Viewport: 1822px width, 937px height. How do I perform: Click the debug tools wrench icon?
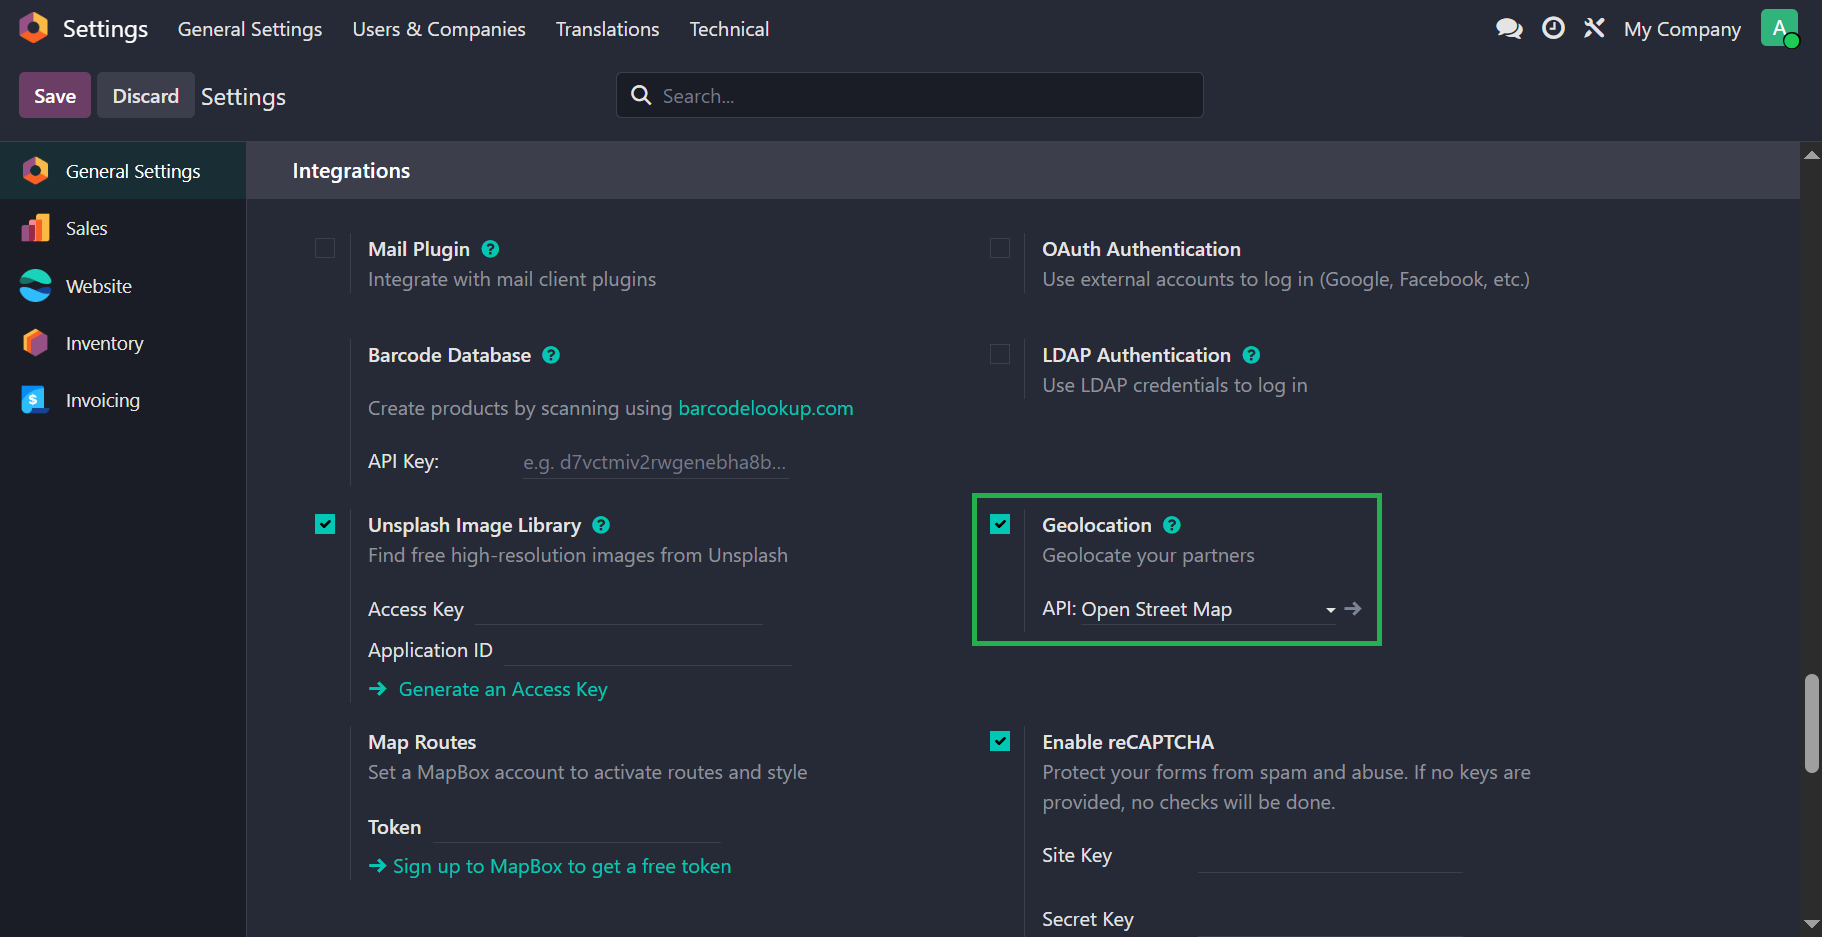(1594, 29)
